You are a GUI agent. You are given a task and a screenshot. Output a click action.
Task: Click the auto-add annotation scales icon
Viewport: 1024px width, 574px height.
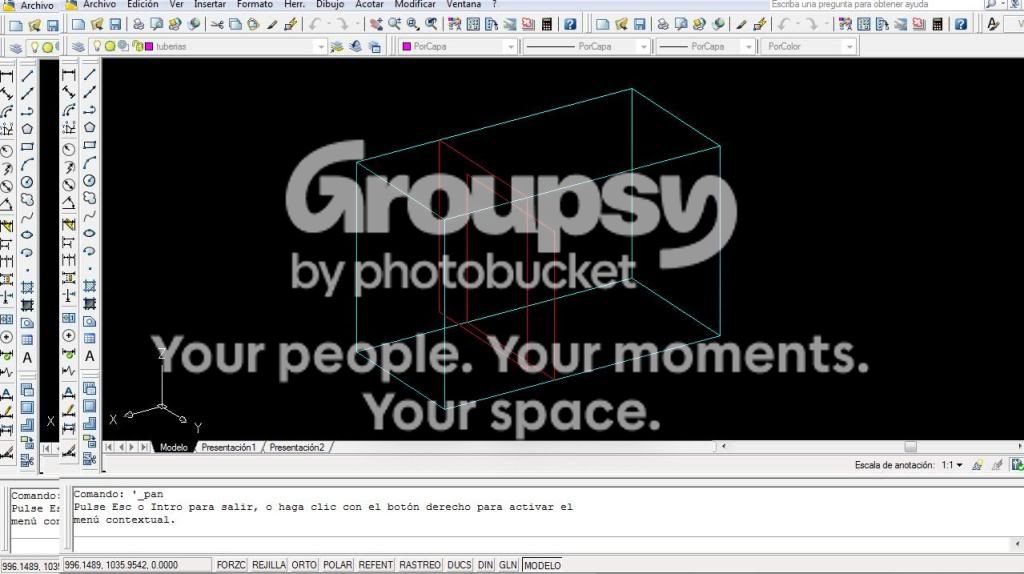[x=997, y=465]
